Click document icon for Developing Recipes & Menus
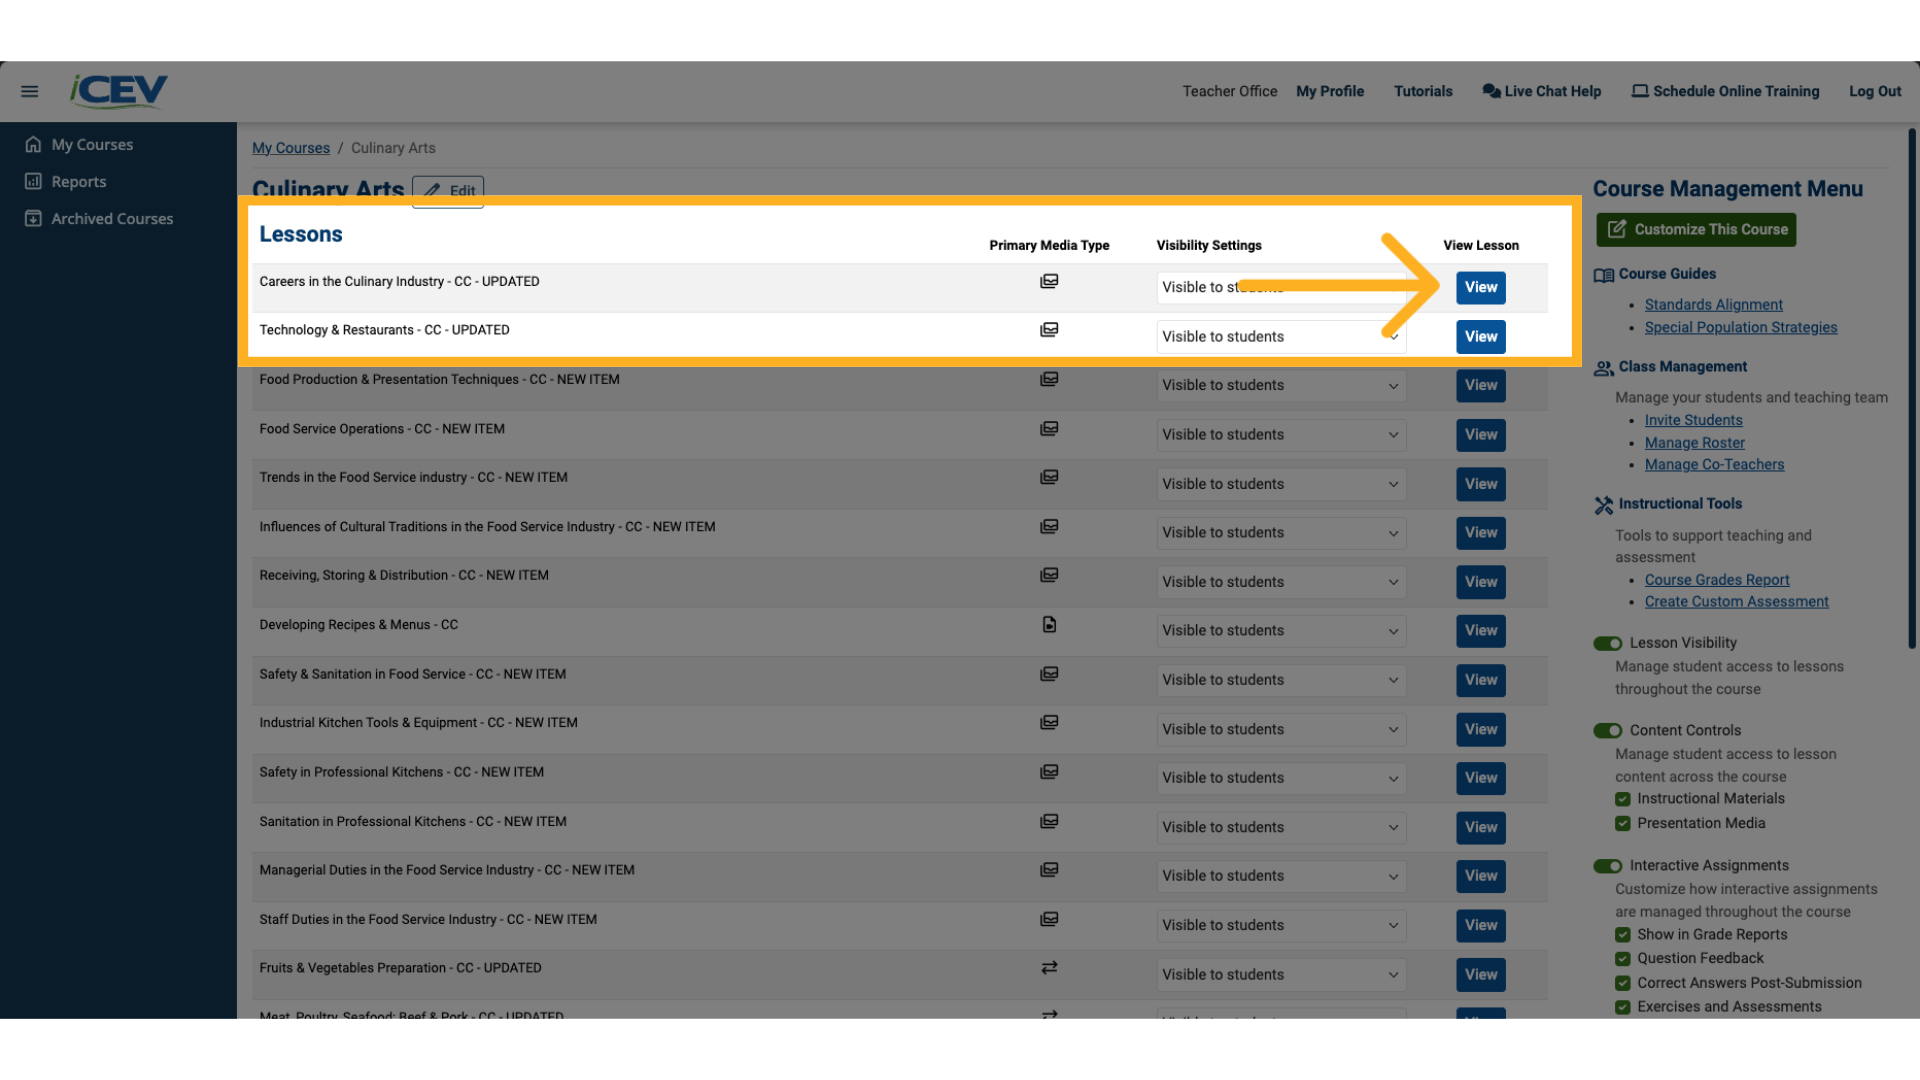 point(1049,624)
